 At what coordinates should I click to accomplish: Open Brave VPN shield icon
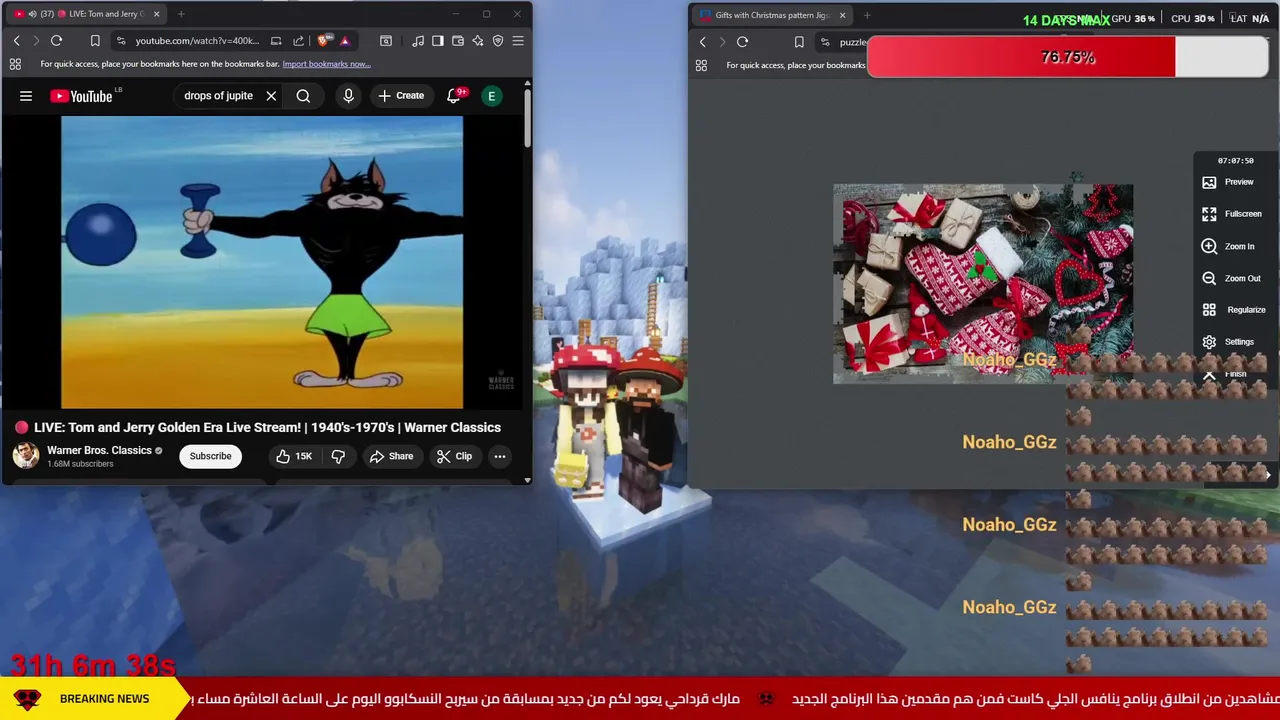coord(498,41)
